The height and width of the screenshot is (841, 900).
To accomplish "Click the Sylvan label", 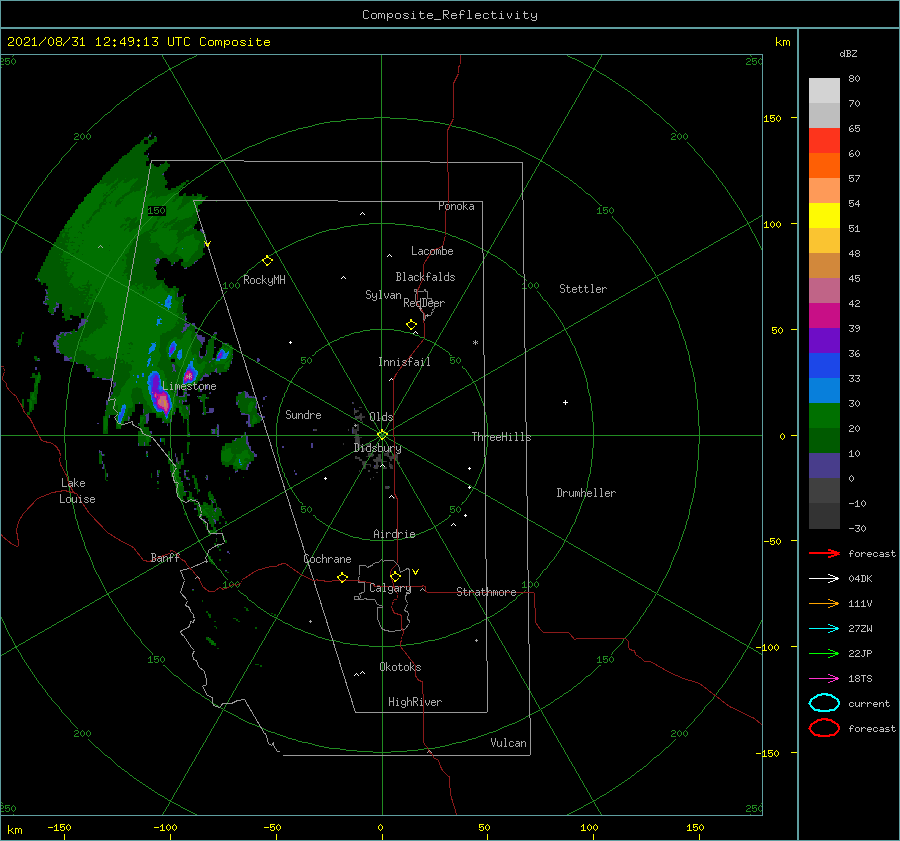I will click(383, 295).
